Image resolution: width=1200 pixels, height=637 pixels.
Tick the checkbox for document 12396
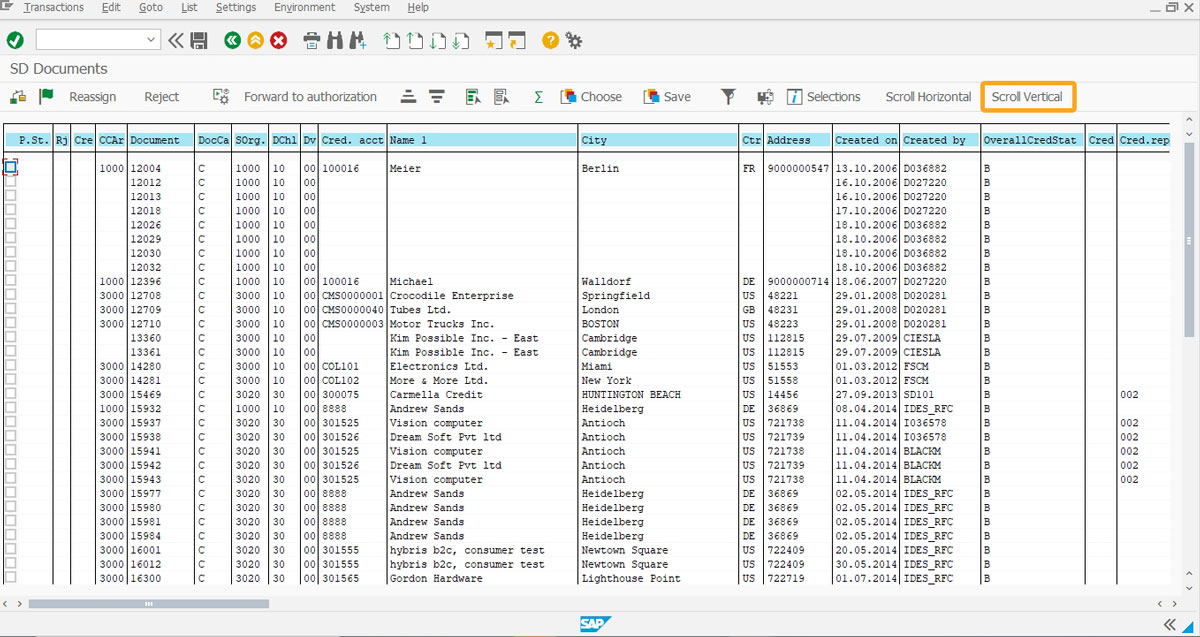[x=11, y=281]
